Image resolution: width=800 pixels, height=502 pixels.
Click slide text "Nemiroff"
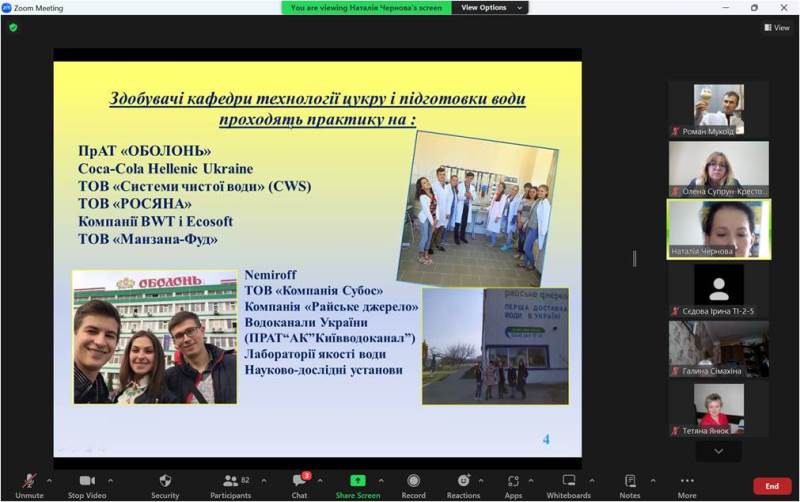(270, 275)
